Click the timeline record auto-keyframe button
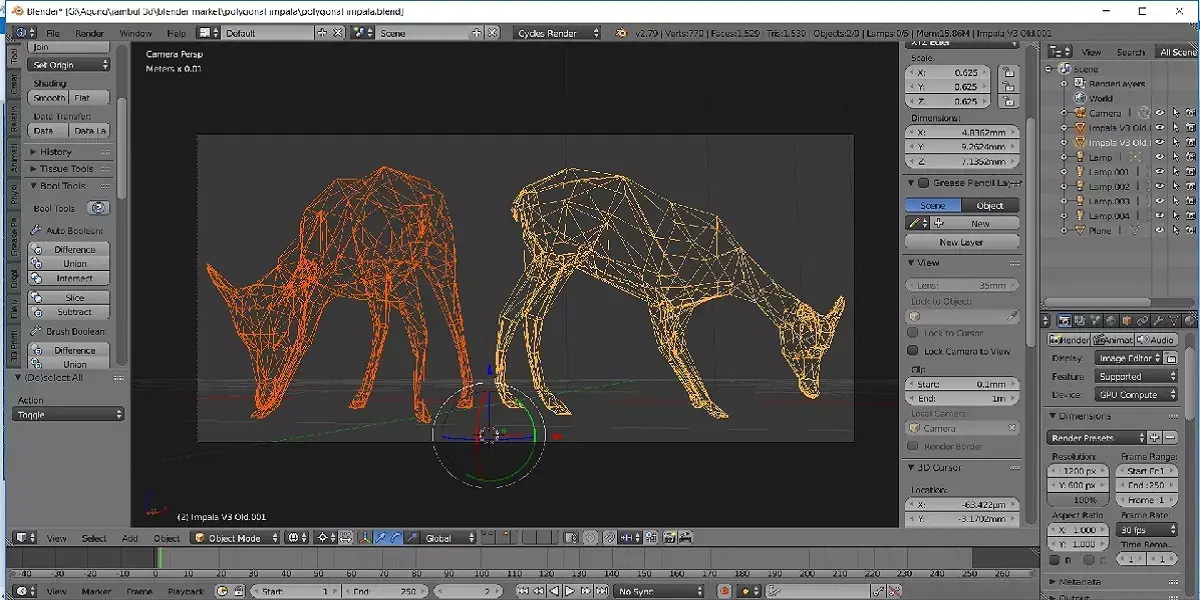The height and width of the screenshot is (600, 1200). tap(724, 591)
